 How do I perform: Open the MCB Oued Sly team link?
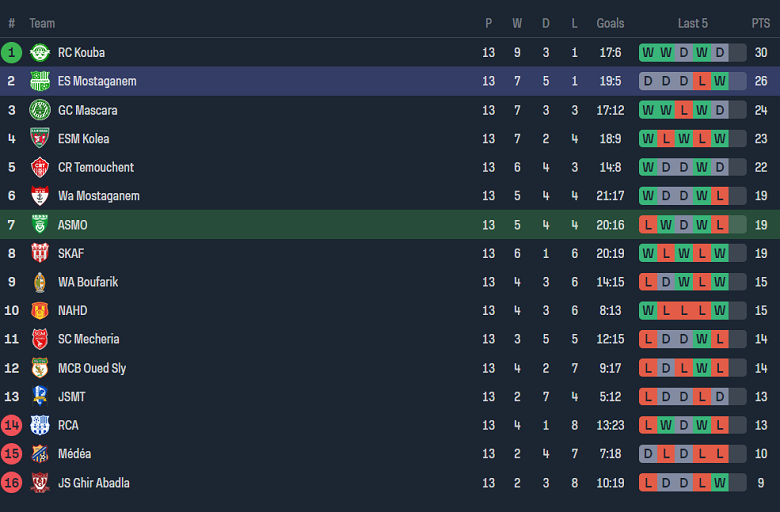tap(92, 368)
